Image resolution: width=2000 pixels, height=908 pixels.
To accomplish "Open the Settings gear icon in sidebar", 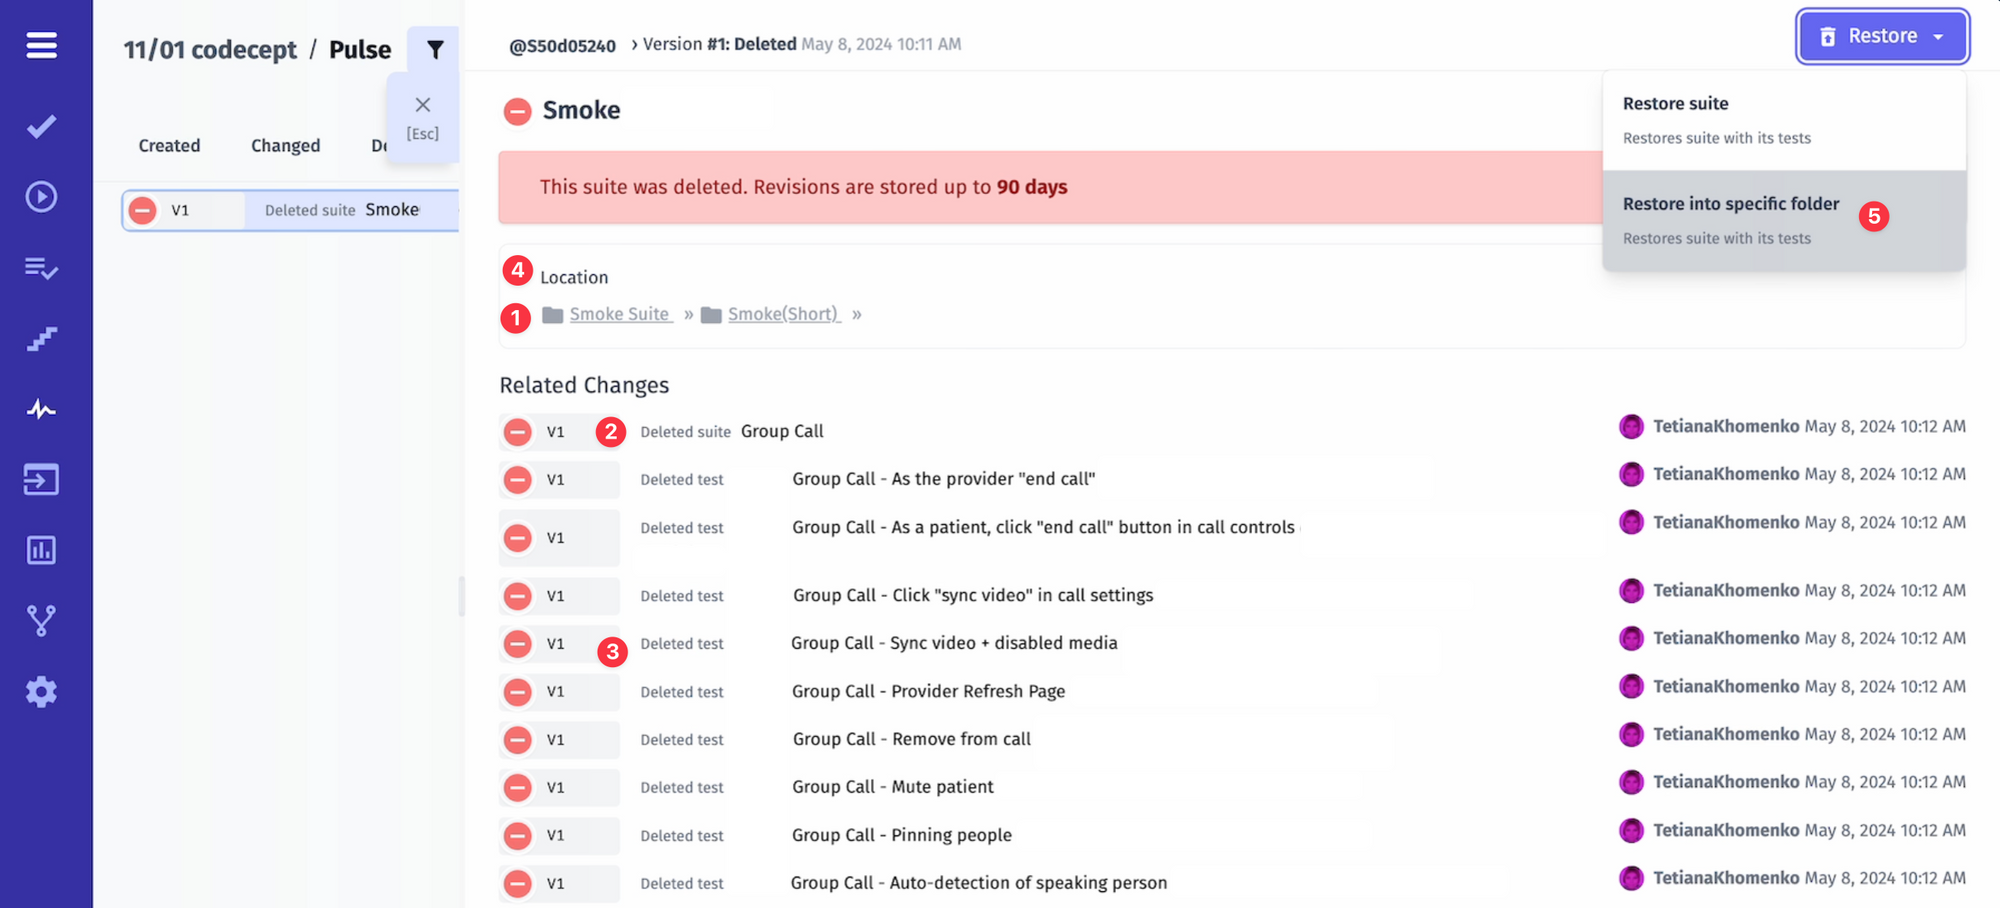I will [41, 692].
